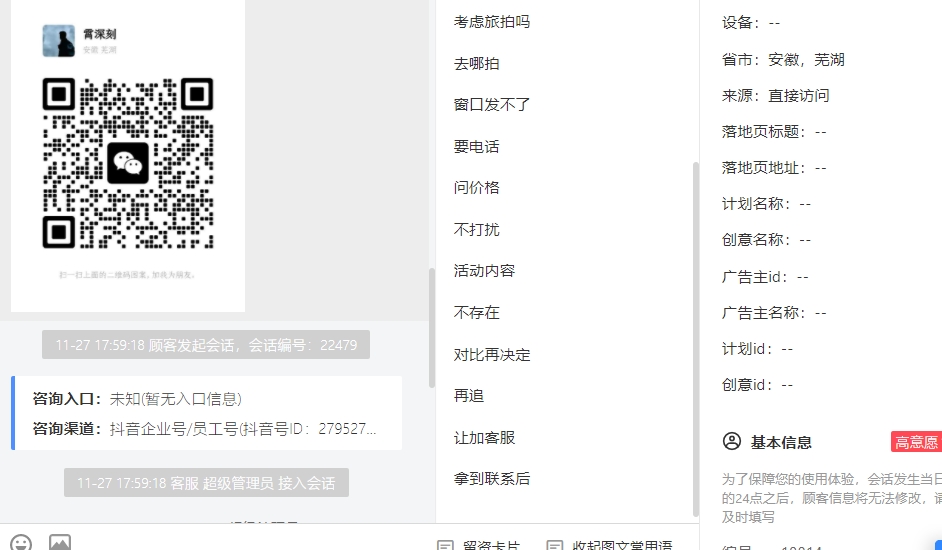The height and width of the screenshot is (550, 942).
Task: Select the 问价格 quick phrase
Action: (x=476, y=188)
